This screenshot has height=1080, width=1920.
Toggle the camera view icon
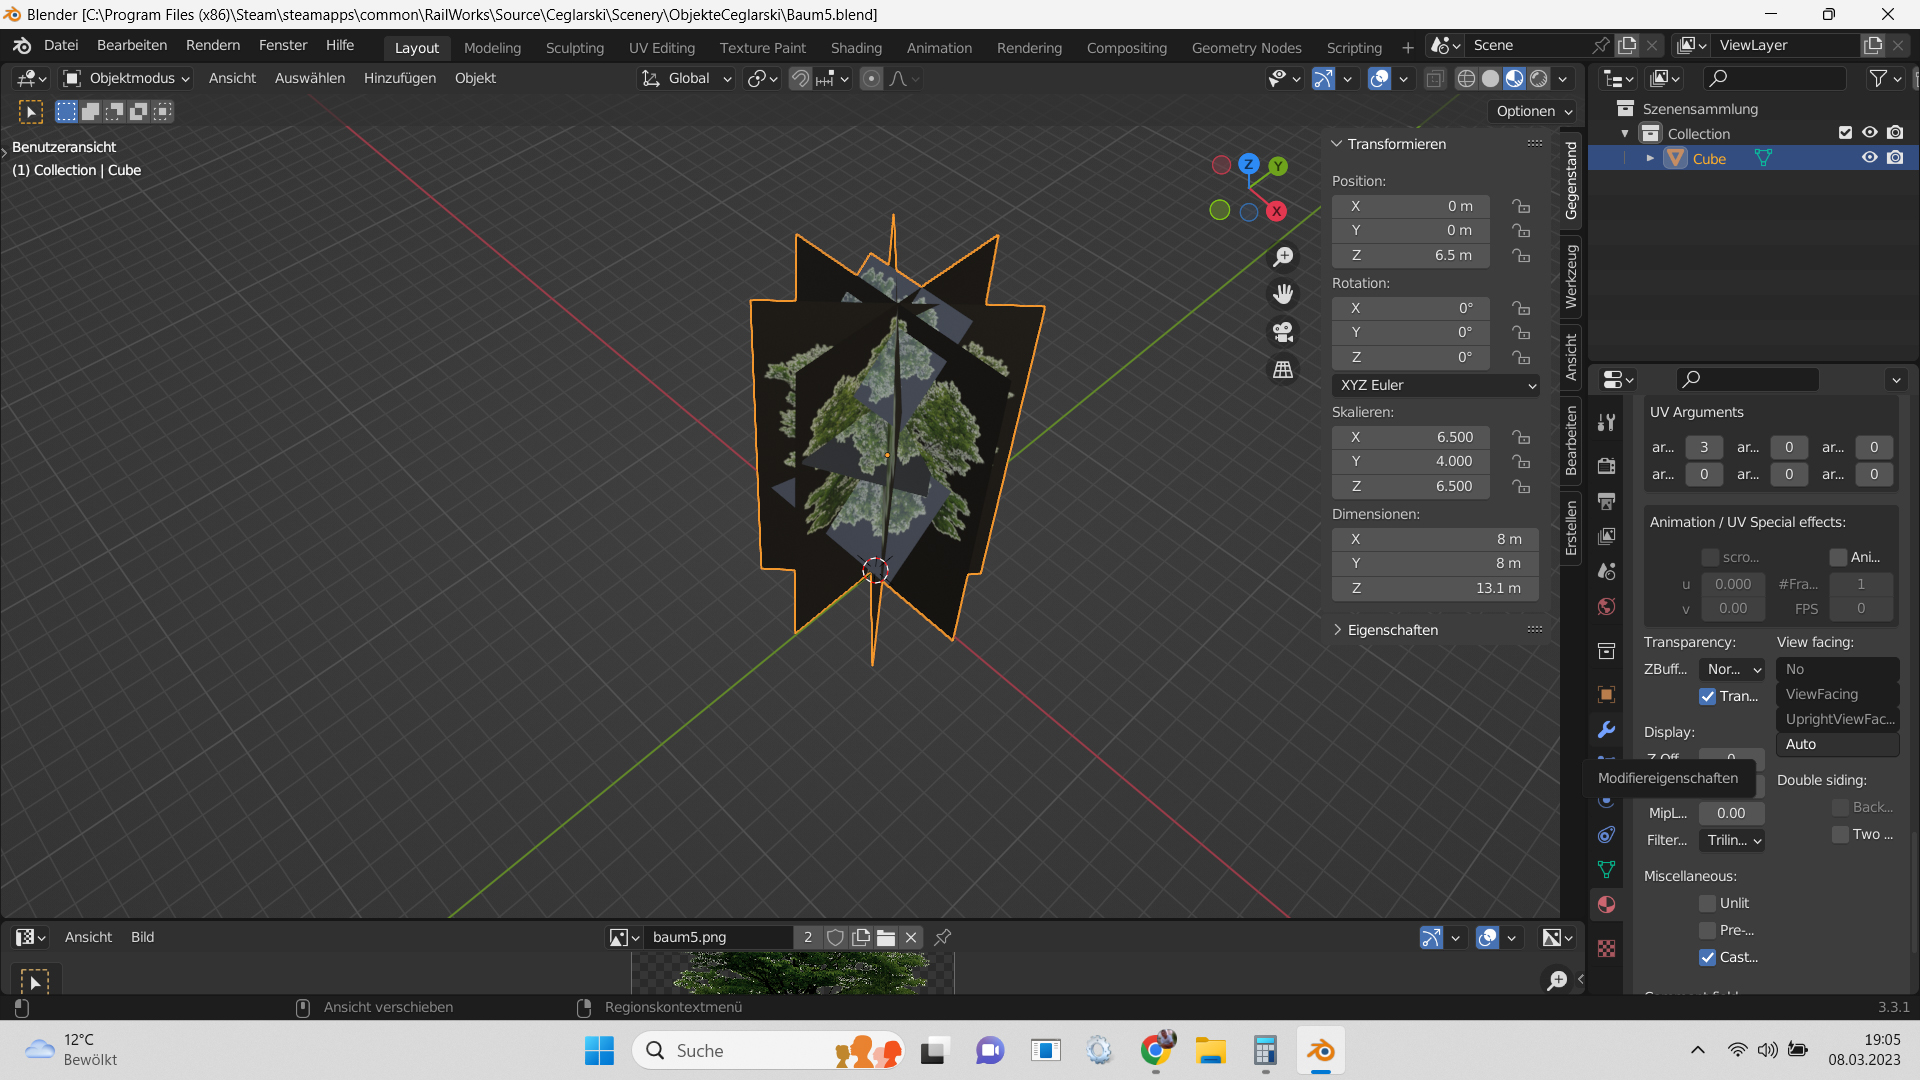tap(1283, 332)
